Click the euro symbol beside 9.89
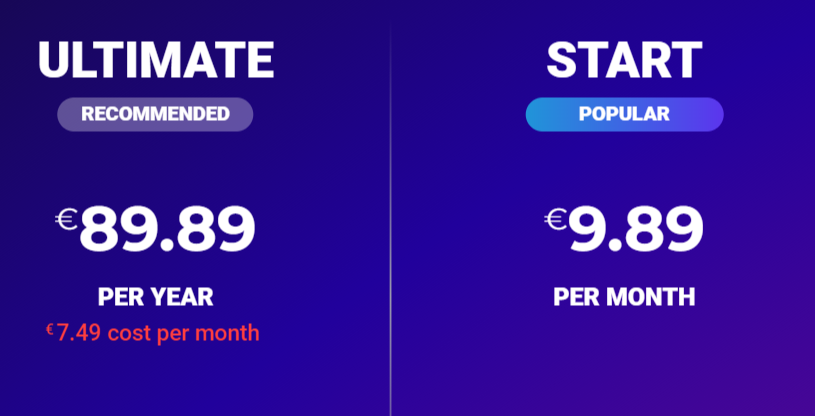 [x=556, y=217]
